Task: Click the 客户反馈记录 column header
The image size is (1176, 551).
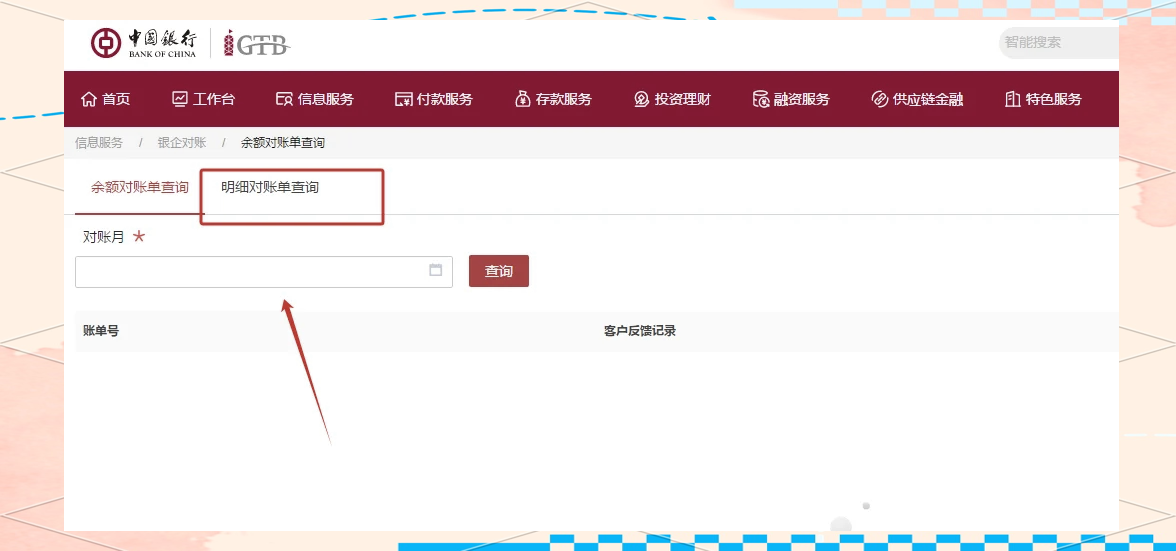Action: [640, 331]
